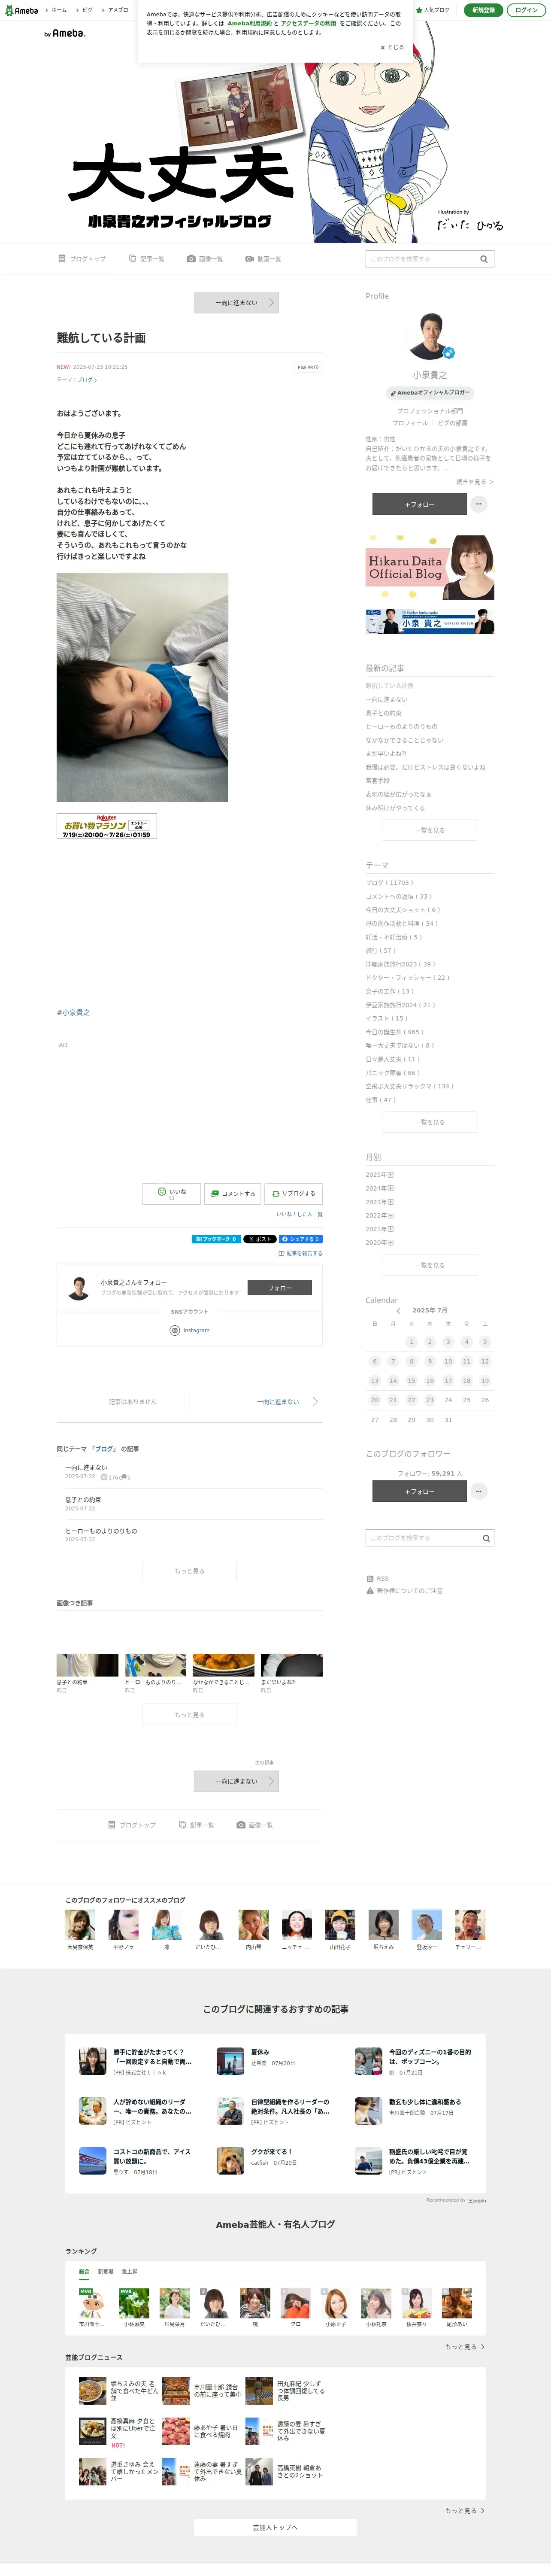This screenshot has width=551, height=2576.
Task: Click the Hatena ブックマーク share button
Action: click(x=216, y=1239)
